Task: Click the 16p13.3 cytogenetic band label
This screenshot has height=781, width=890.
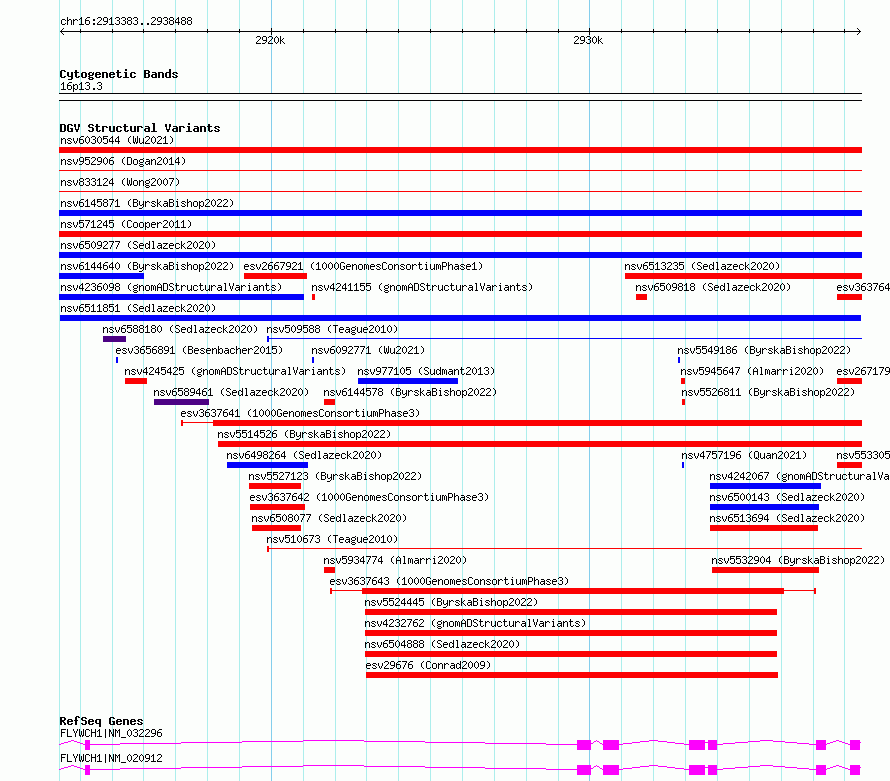Action: click(x=81, y=86)
